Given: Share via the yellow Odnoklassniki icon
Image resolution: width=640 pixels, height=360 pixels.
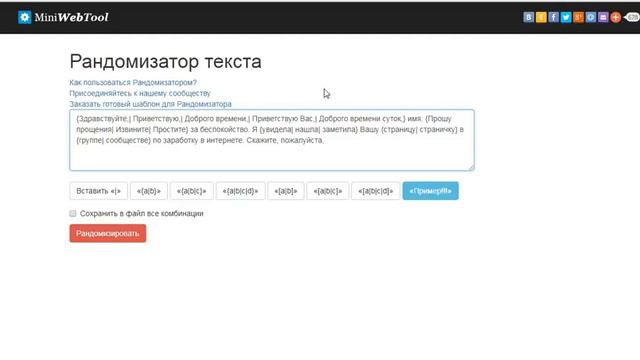Looking at the screenshot, I should (x=541, y=17).
